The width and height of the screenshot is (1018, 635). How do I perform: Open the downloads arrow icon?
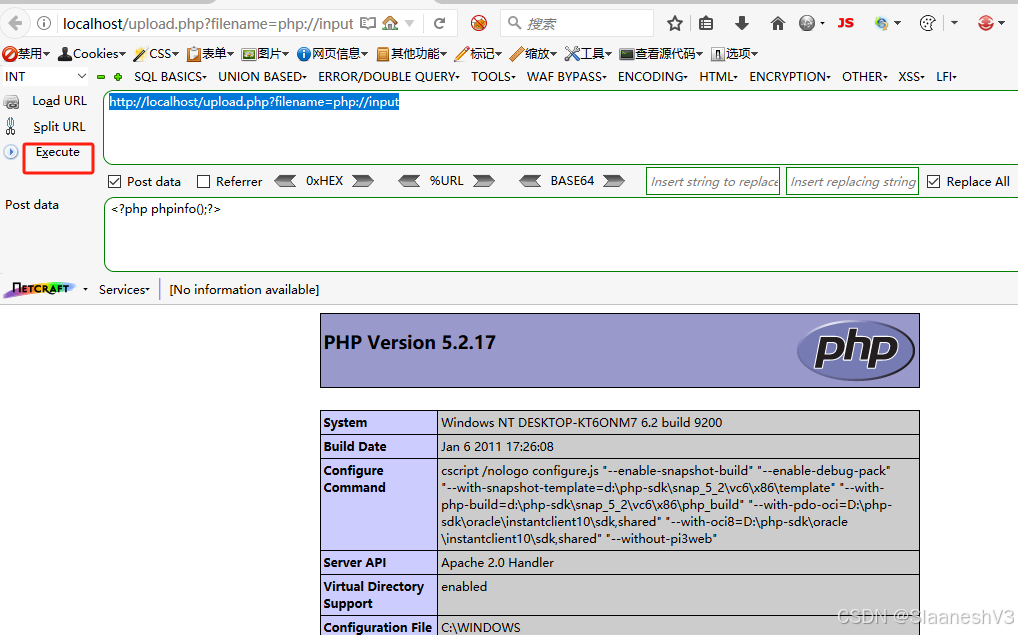click(x=741, y=24)
